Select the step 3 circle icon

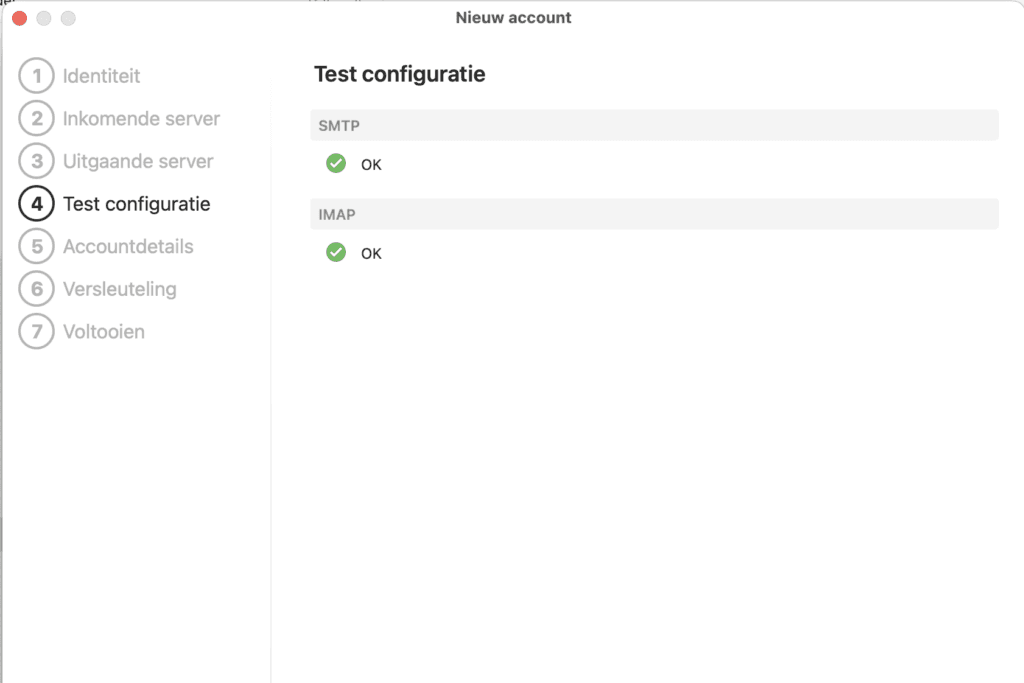(37, 161)
